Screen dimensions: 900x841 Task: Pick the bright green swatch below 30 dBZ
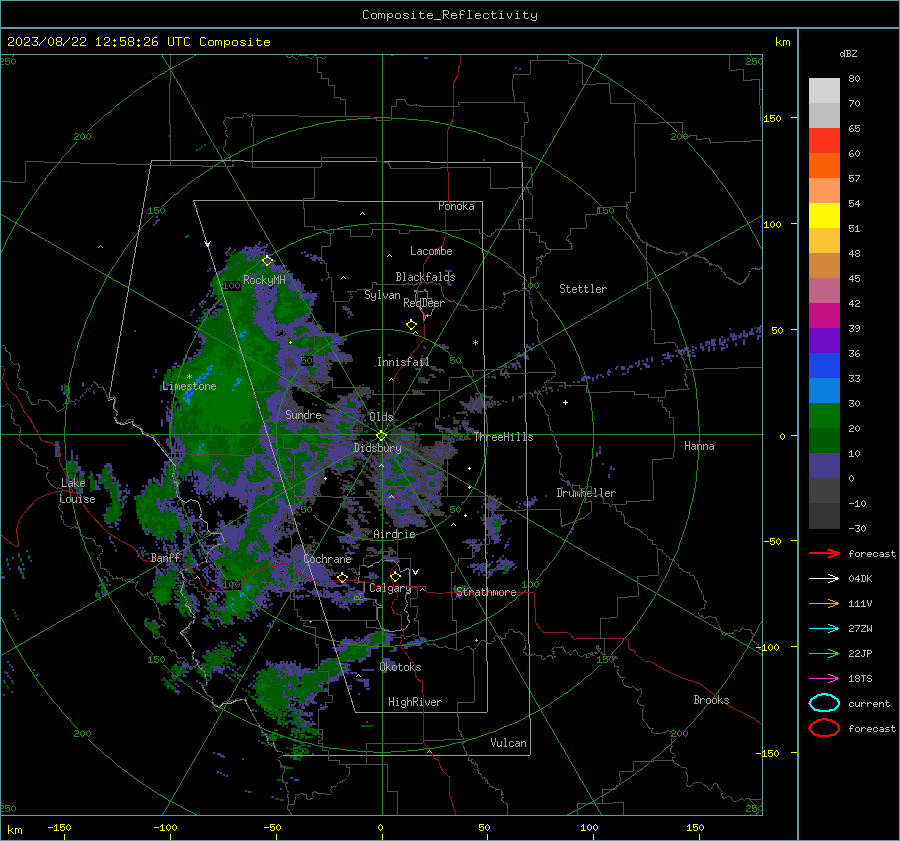[x=824, y=416]
